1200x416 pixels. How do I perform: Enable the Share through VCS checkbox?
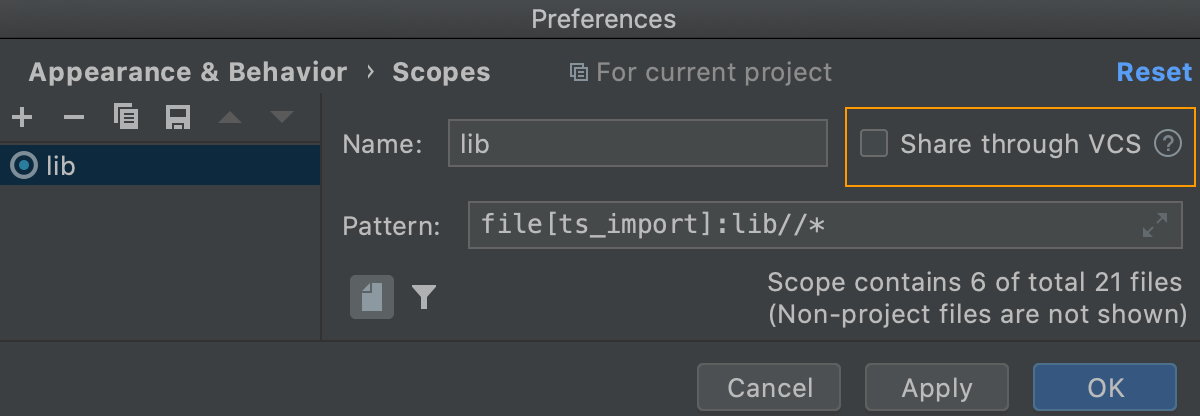coord(875,144)
